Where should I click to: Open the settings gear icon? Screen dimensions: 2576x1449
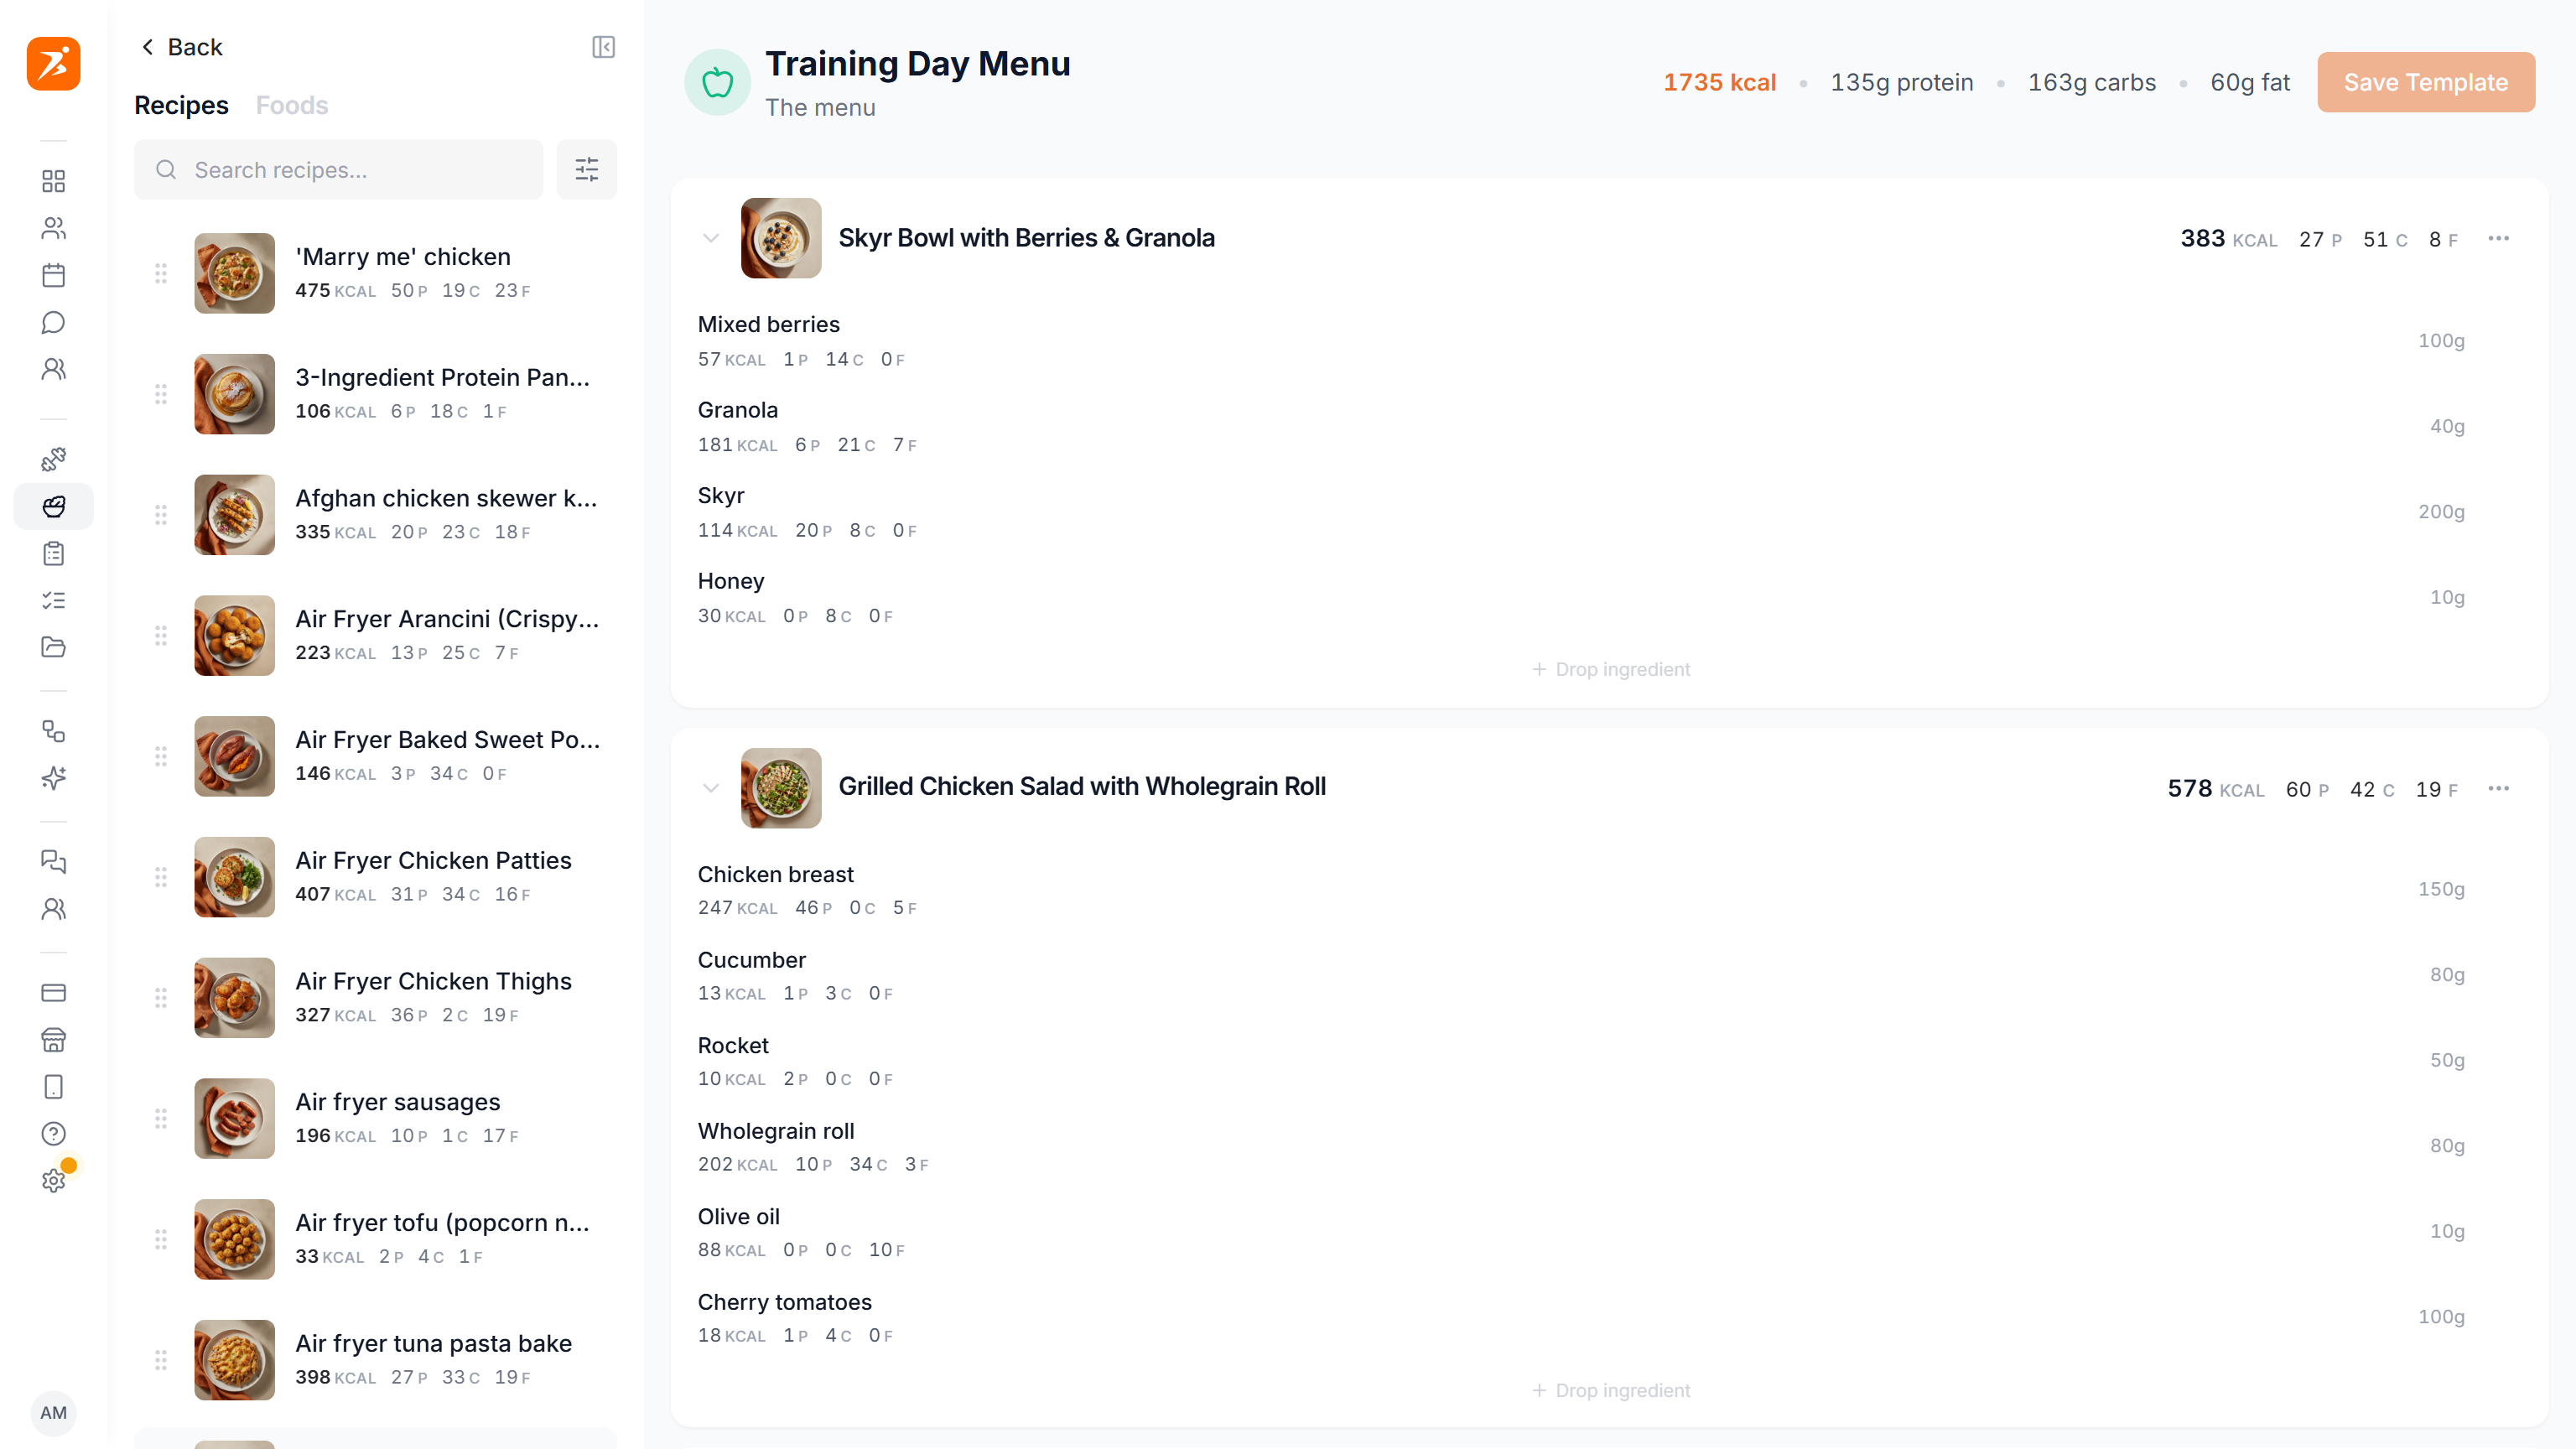click(x=53, y=1181)
